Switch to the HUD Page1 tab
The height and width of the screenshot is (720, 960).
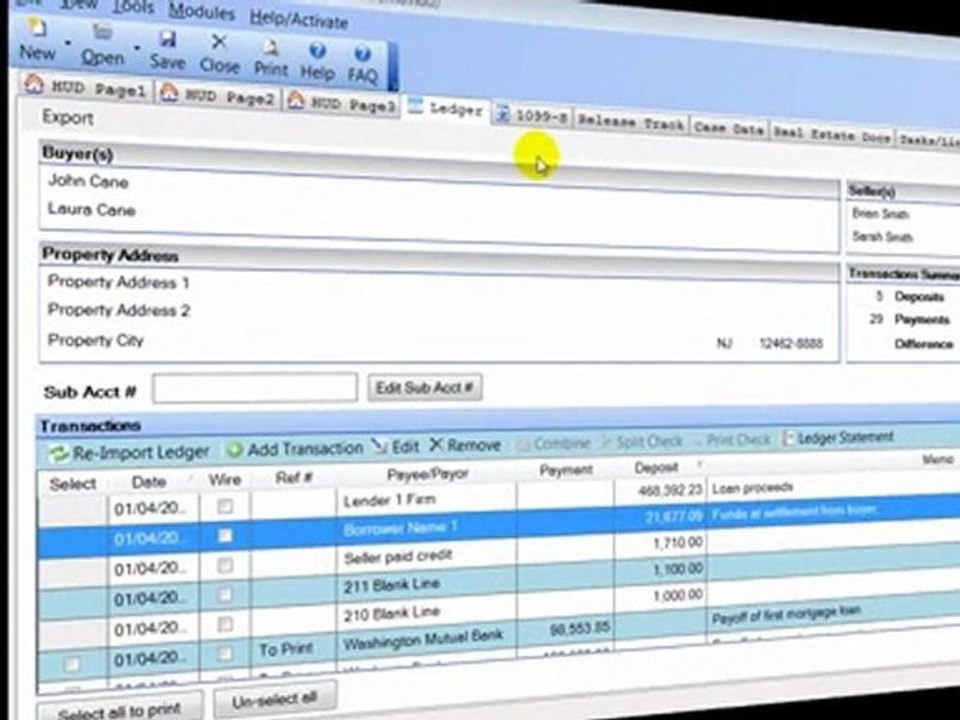(x=86, y=89)
